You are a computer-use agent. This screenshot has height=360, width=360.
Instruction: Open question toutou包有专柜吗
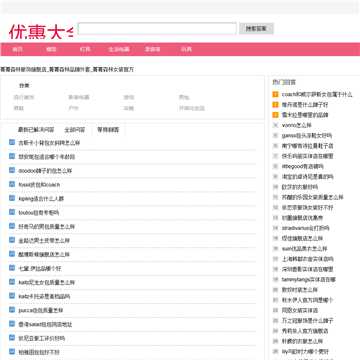(x=39, y=213)
